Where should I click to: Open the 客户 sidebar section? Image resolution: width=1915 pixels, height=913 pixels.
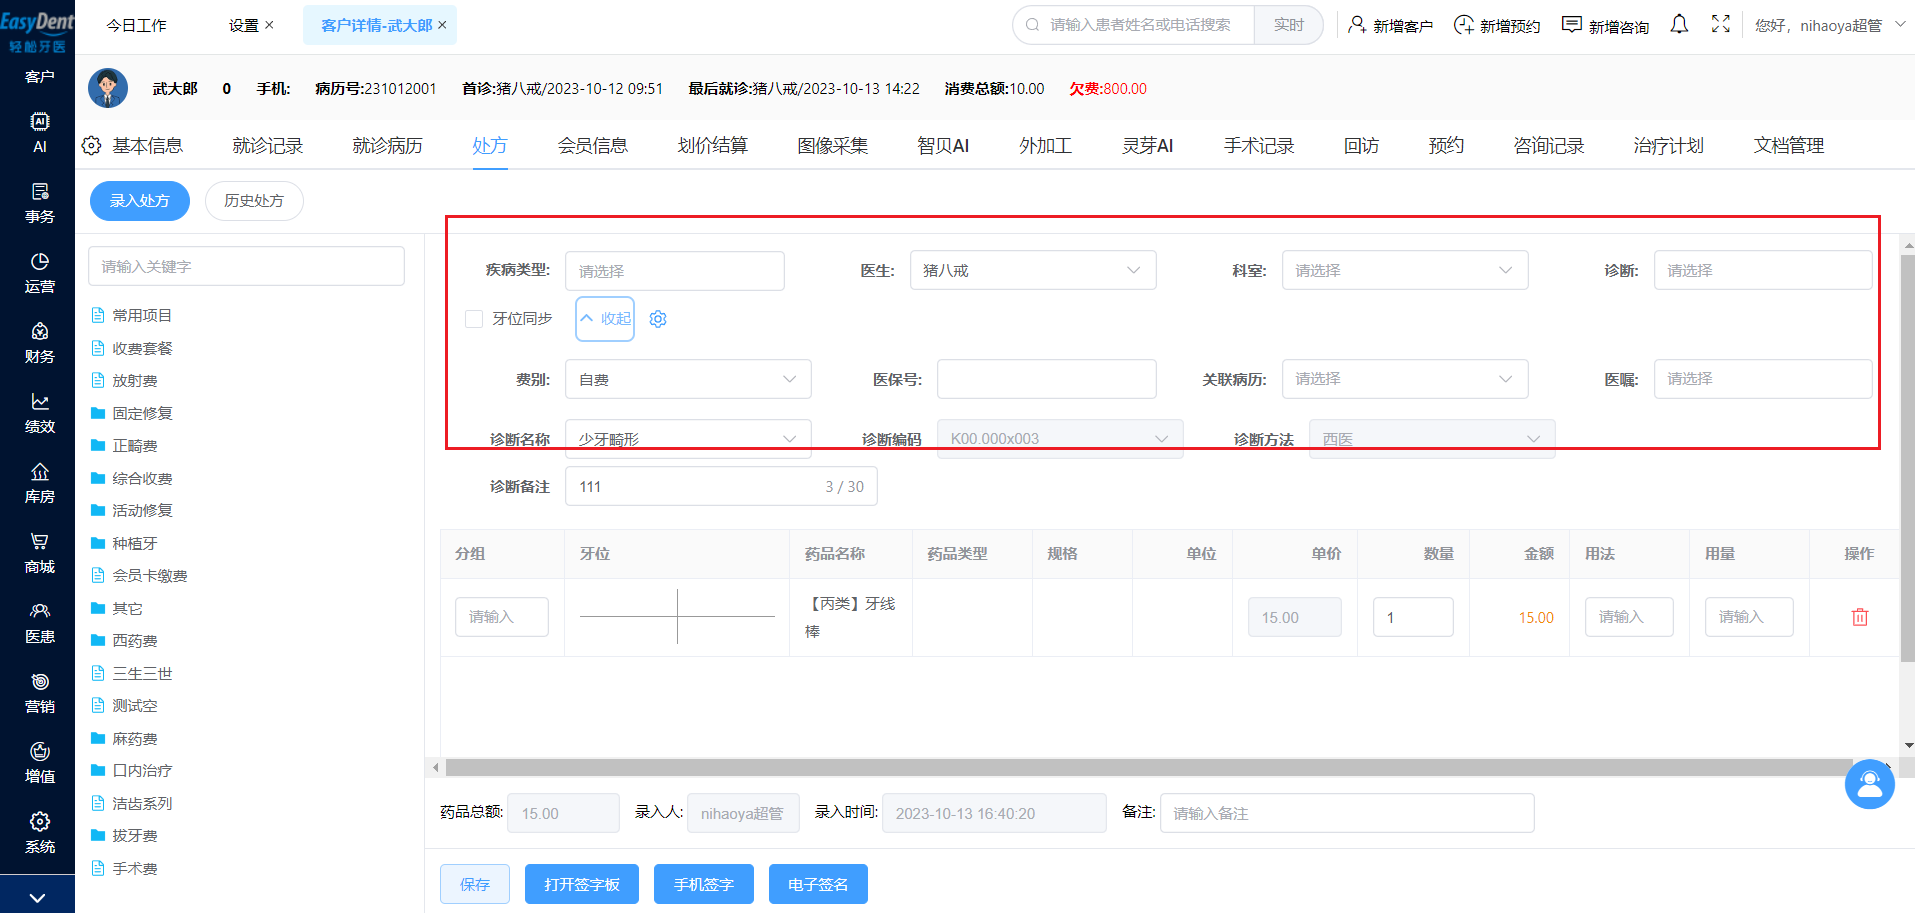(39, 77)
